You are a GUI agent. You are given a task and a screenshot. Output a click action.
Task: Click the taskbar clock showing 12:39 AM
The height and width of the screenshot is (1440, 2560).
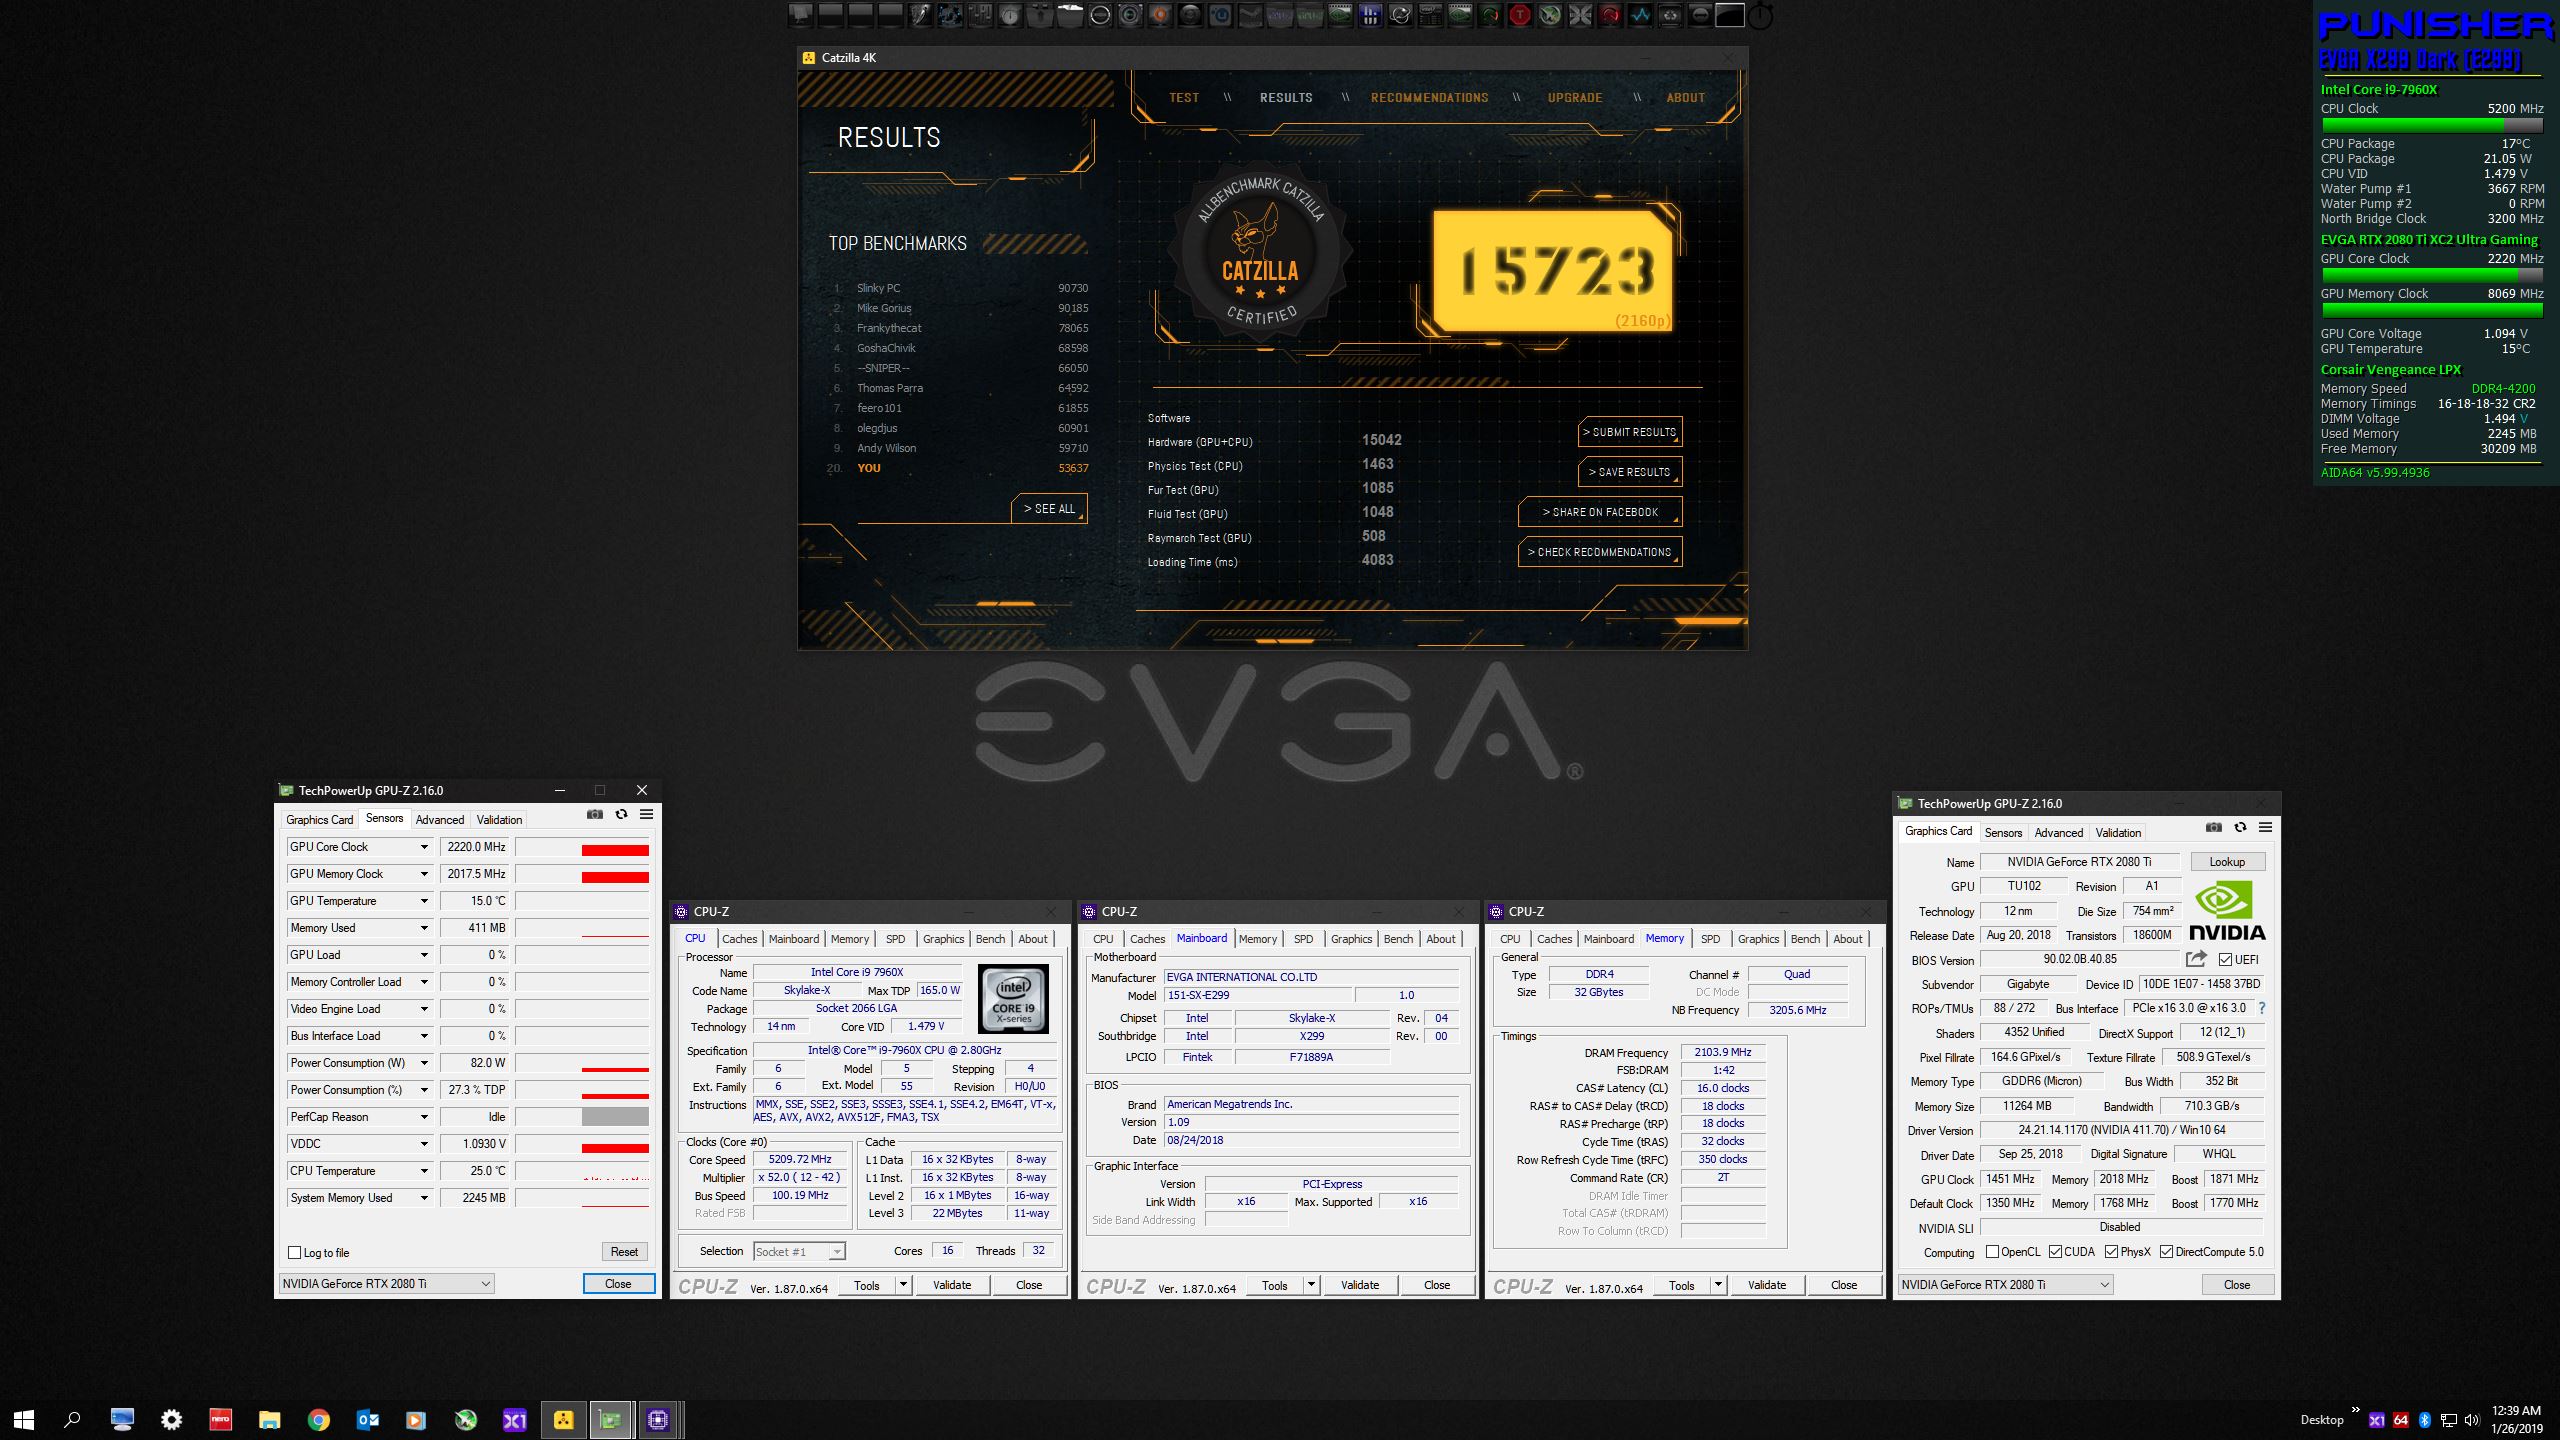[x=2516, y=1419]
